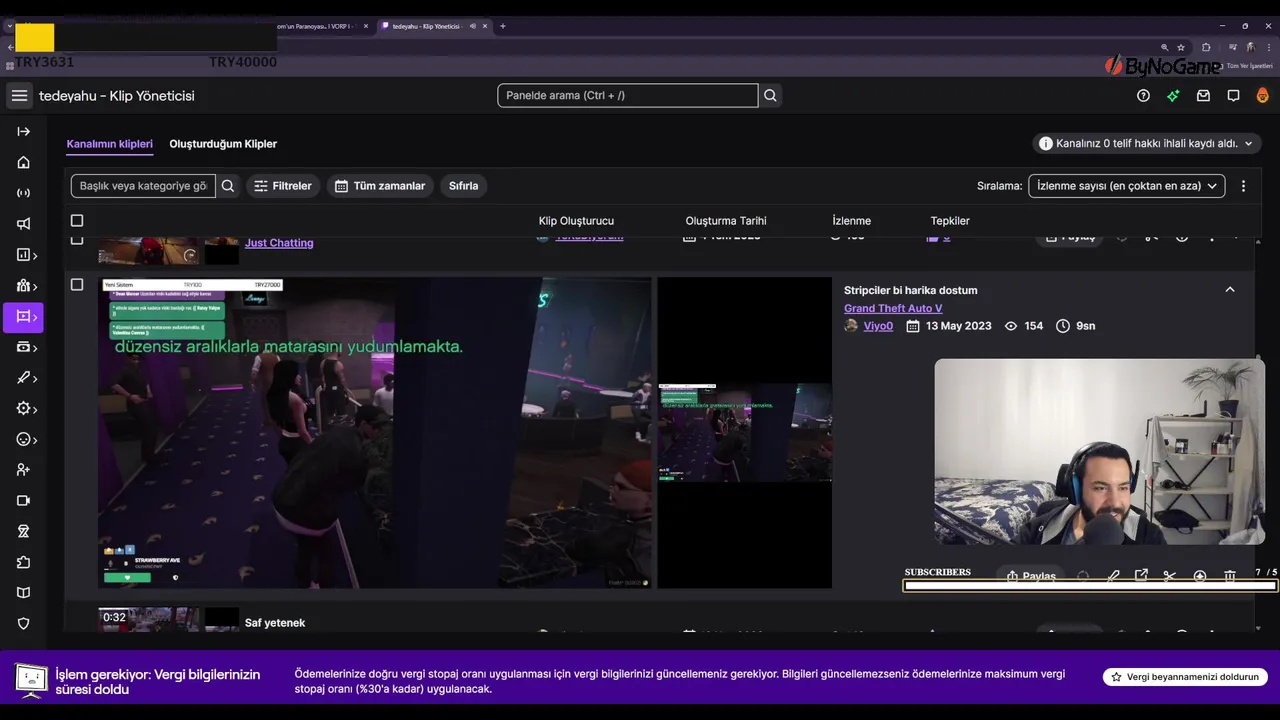Image resolution: width=1280 pixels, height=720 pixels.
Task: Select the tedeyahu Klip Yöneticisi browser tab
Action: click(x=432, y=26)
